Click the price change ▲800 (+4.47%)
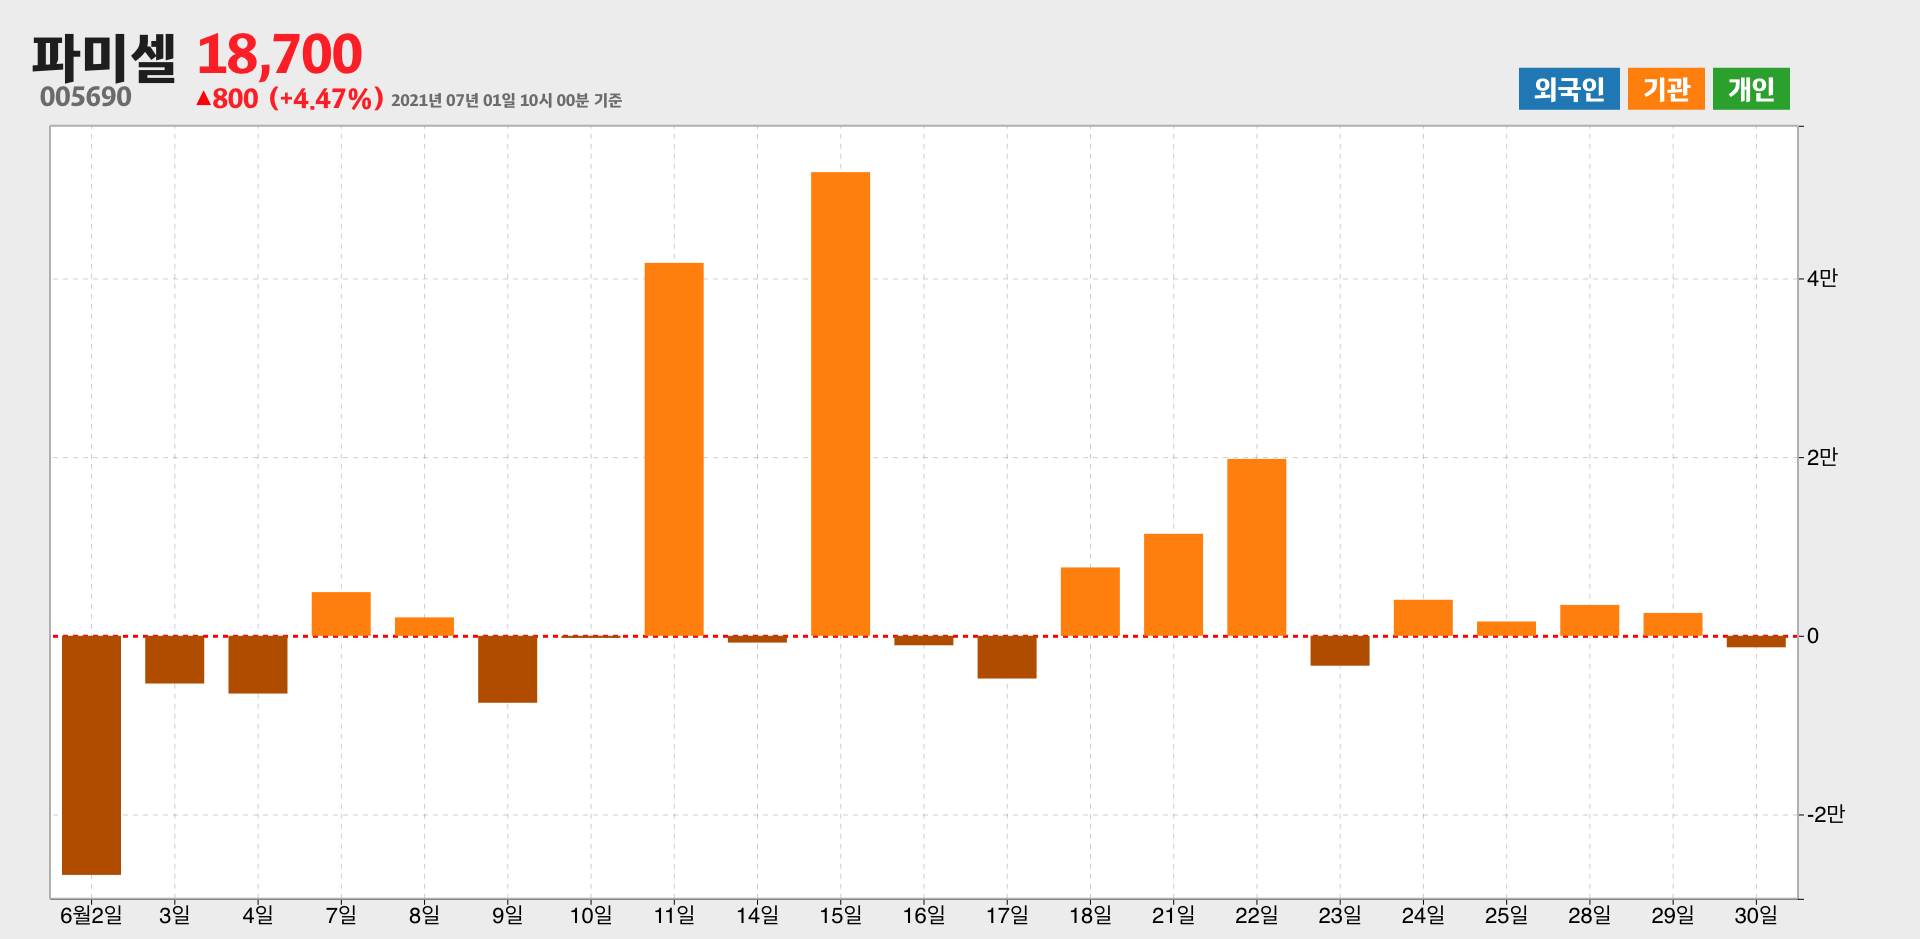This screenshot has height=939, width=1920. tap(290, 98)
